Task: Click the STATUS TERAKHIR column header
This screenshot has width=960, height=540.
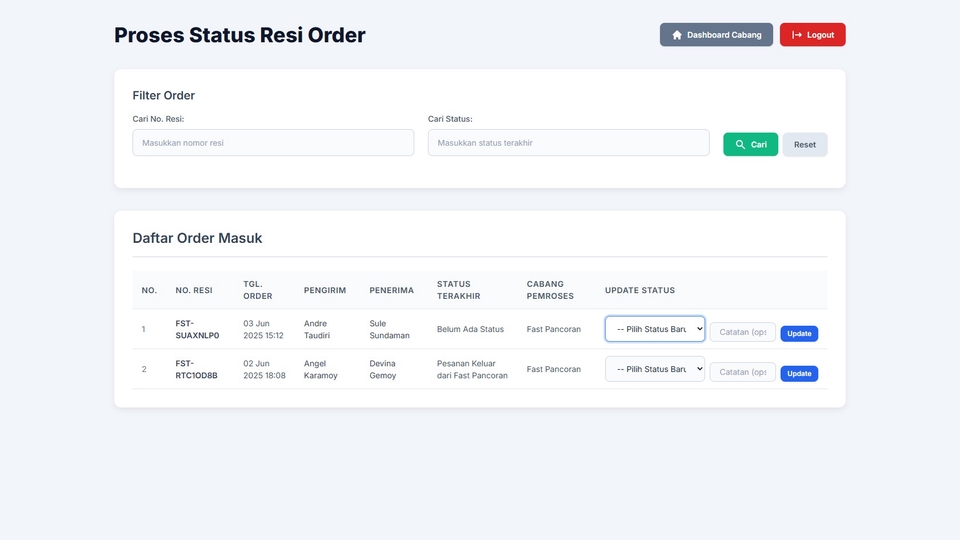Action: pyautogui.click(x=459, y=290)
